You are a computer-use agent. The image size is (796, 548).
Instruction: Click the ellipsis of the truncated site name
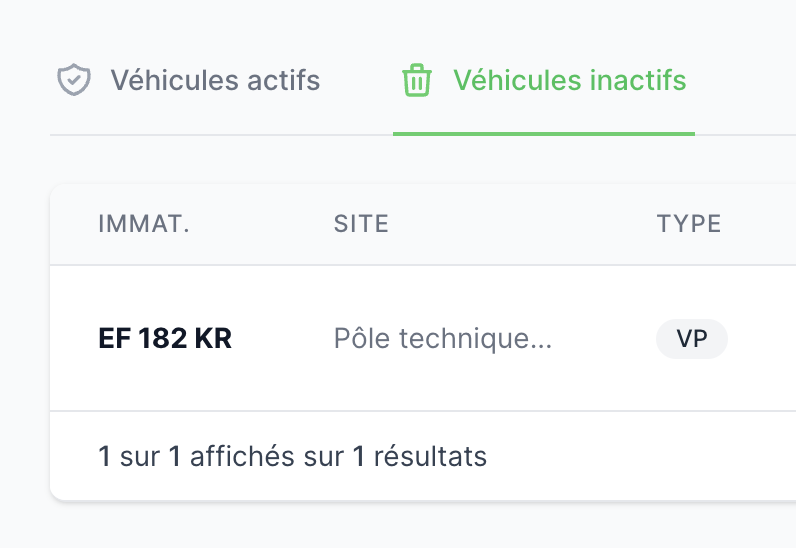click(543, 347)
